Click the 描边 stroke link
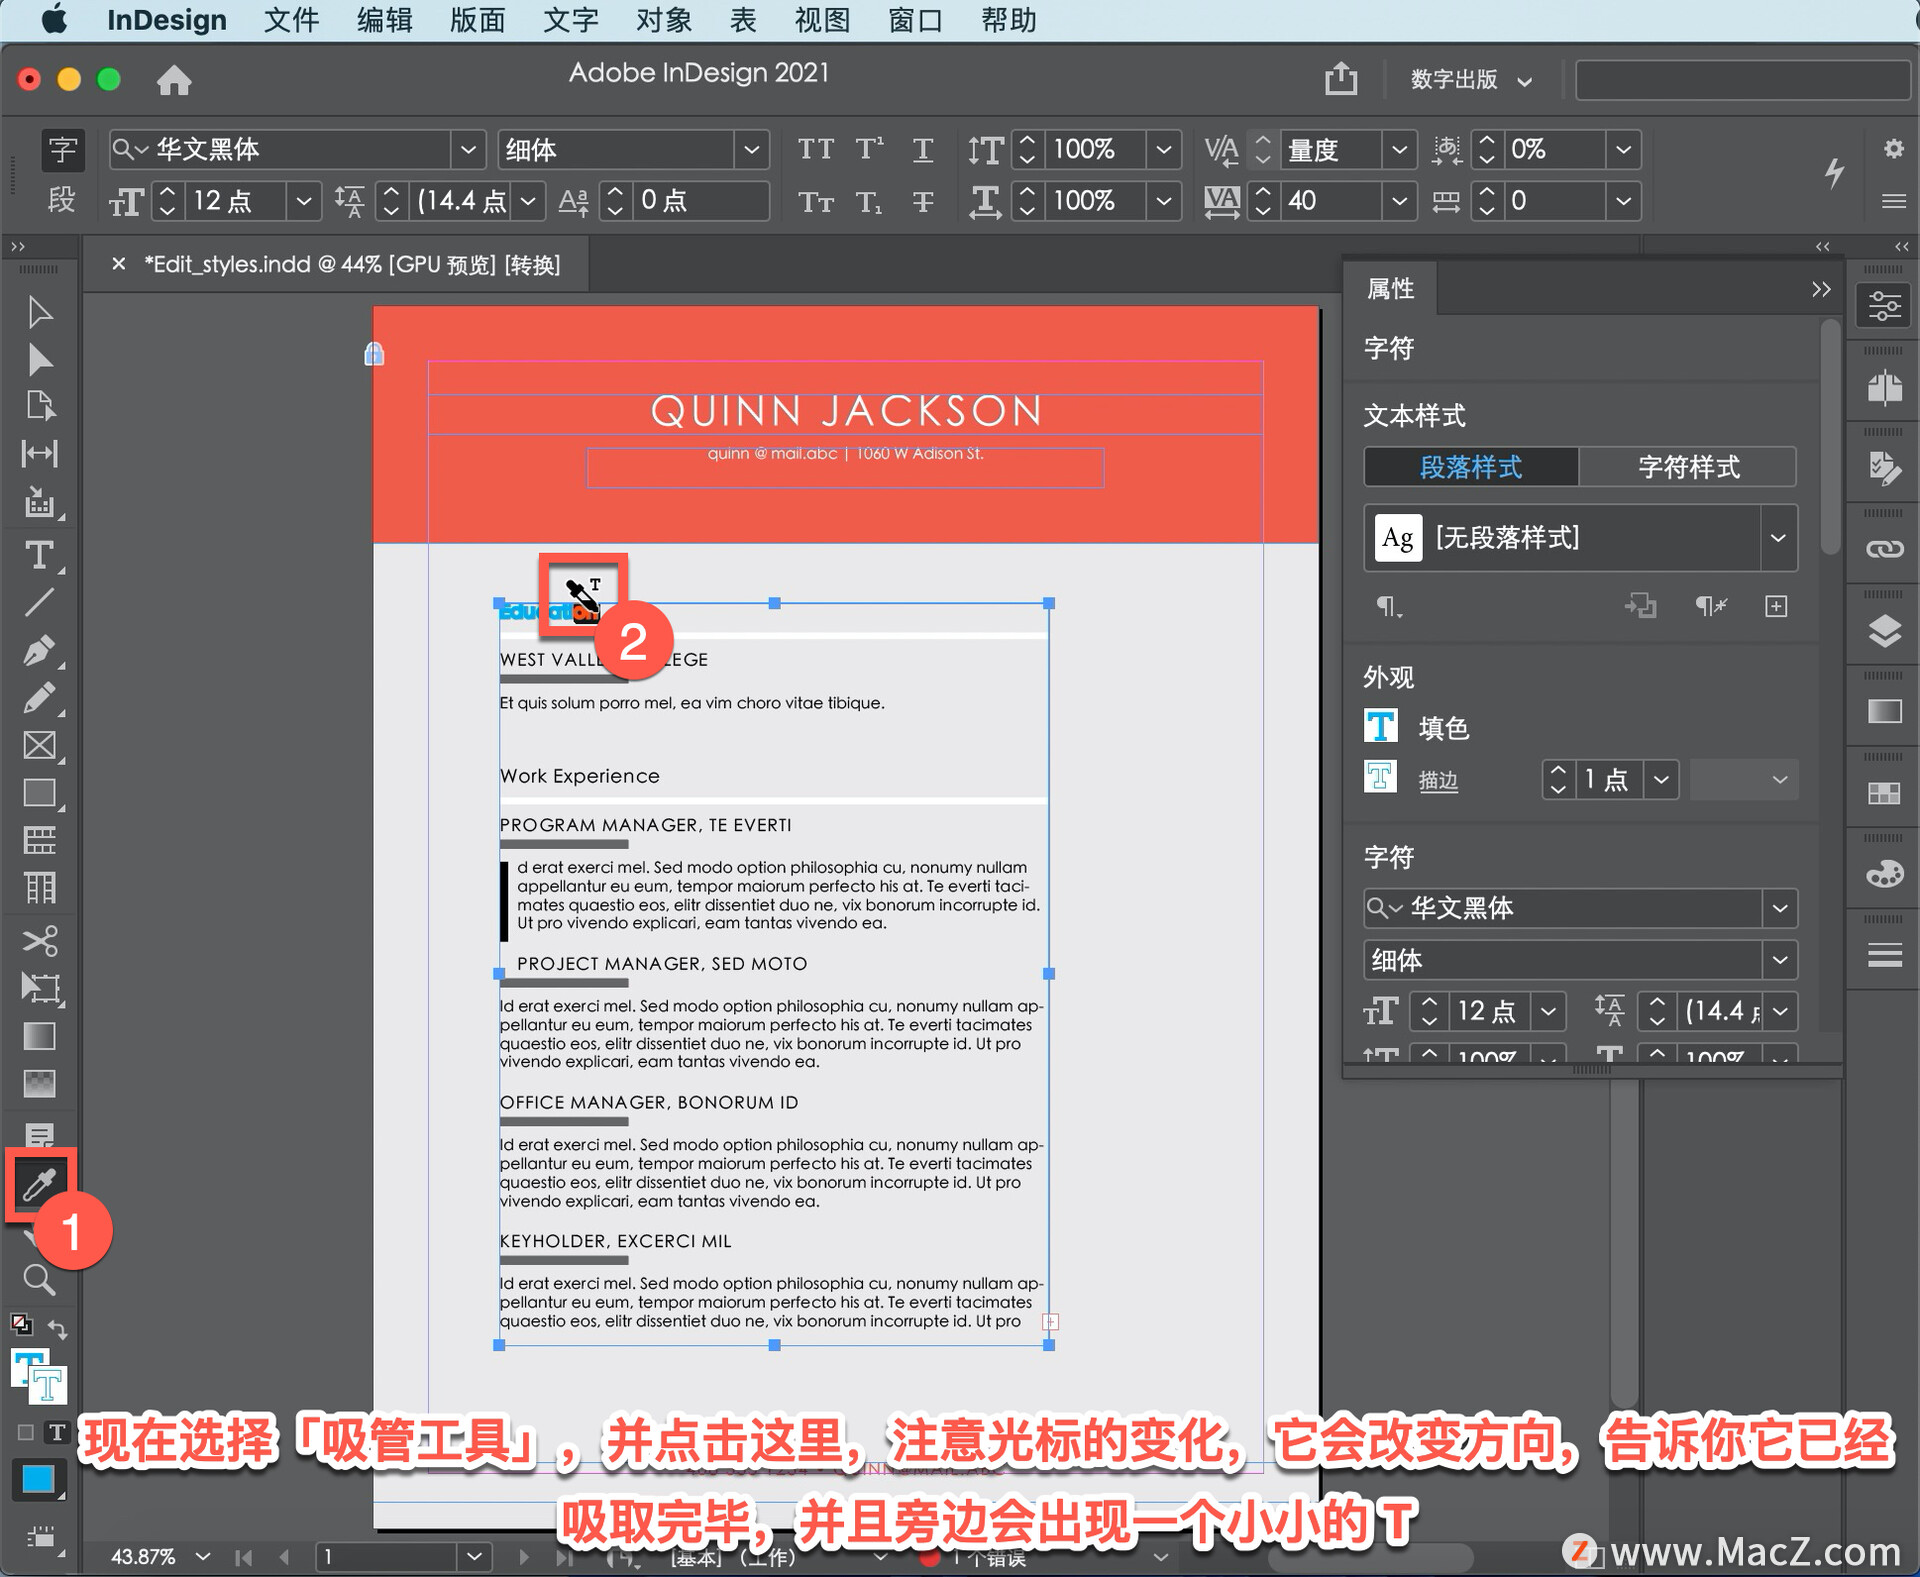The width and height of the screenshot is (1920, 1577). [x=1438, y=780]
